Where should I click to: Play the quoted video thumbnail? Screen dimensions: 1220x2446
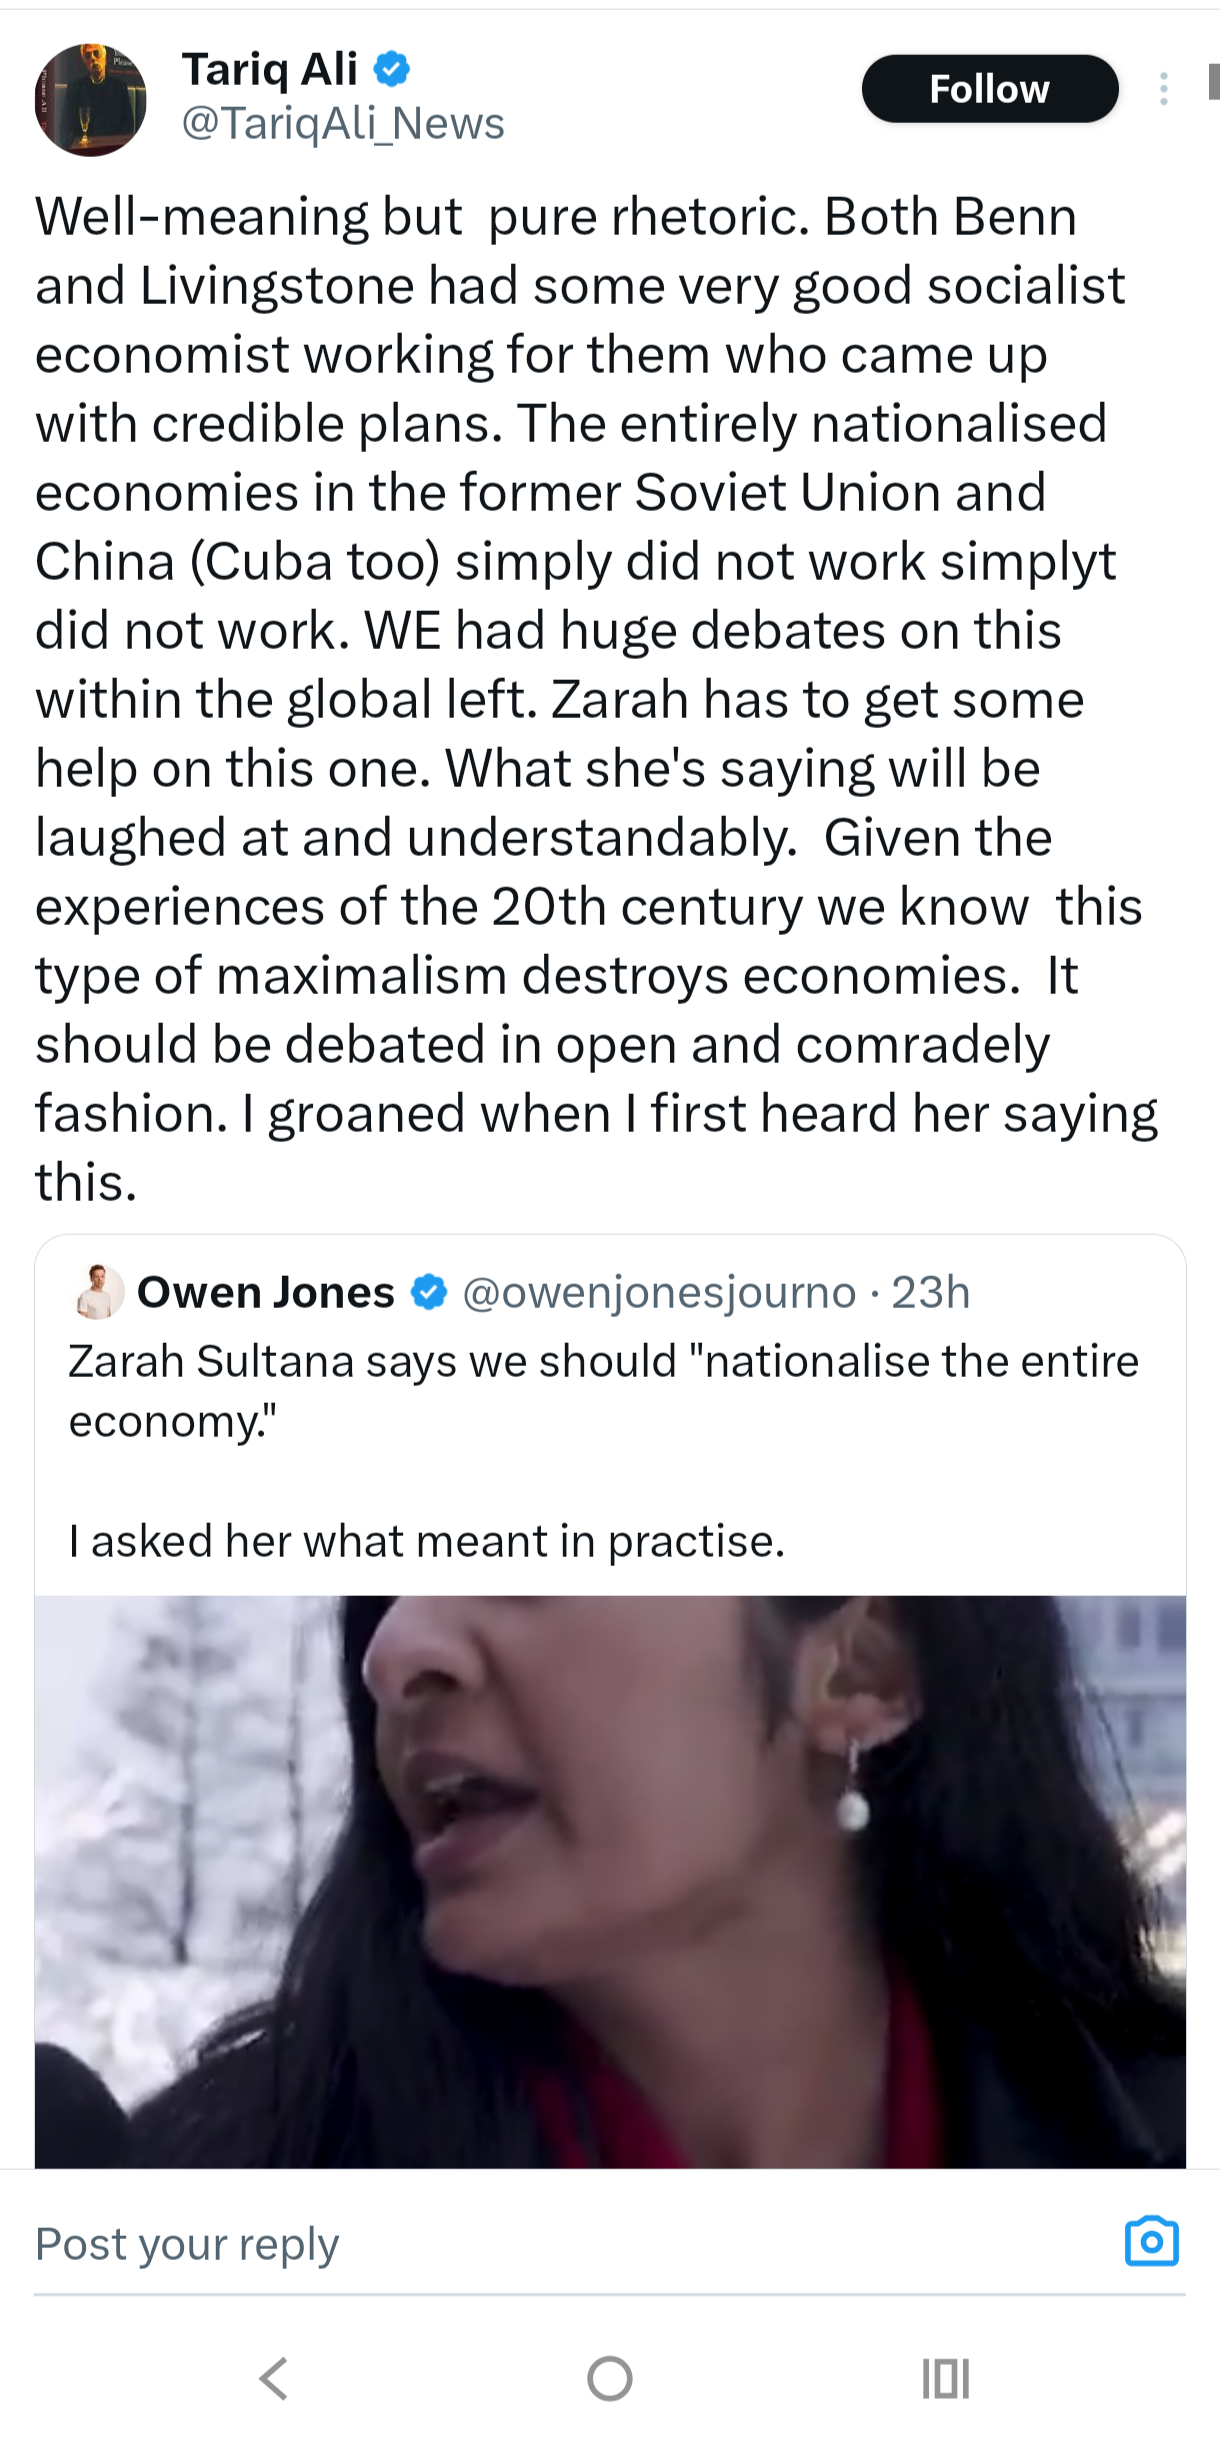pyautogui.click(x=610, y=1880)
